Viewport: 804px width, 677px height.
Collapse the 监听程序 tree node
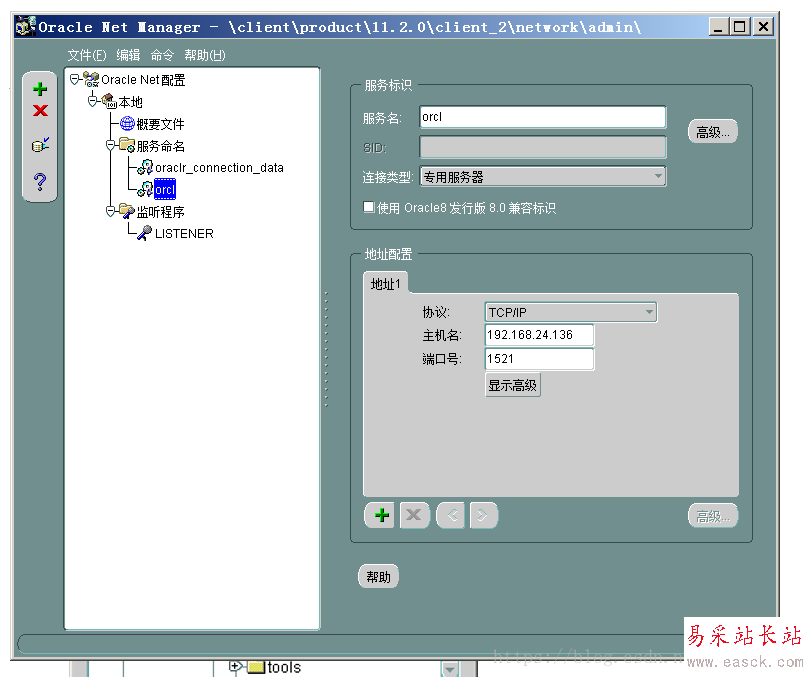(110, 211)
